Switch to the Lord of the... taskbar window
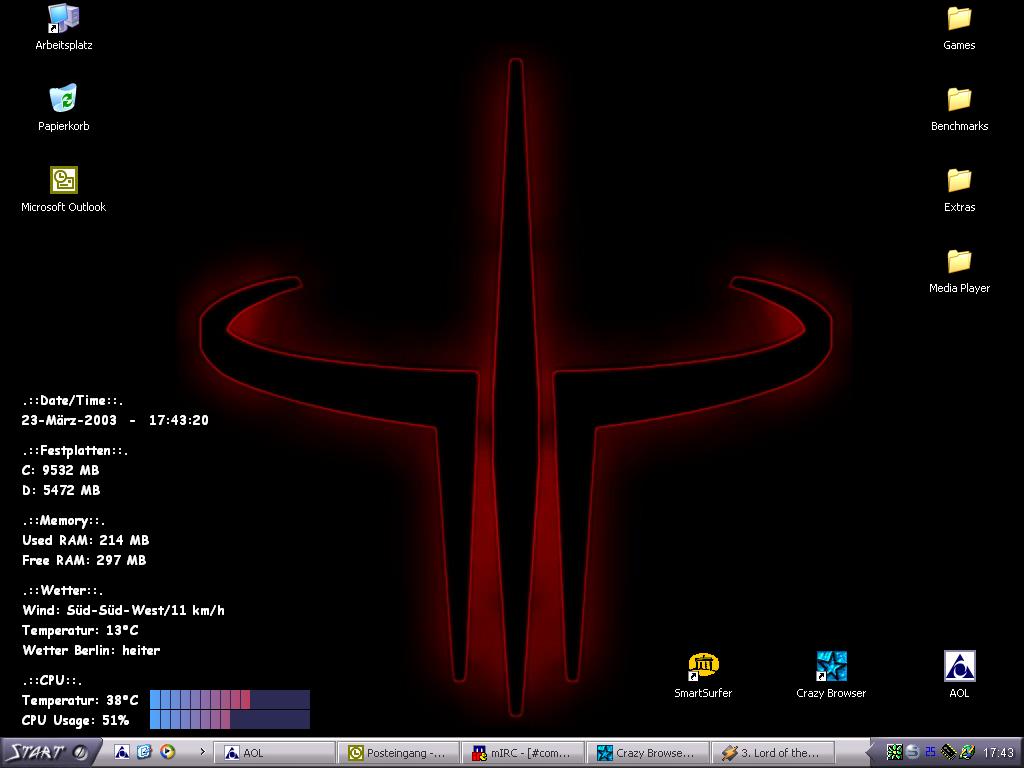The image size is (1024, 768). [772, 753]
